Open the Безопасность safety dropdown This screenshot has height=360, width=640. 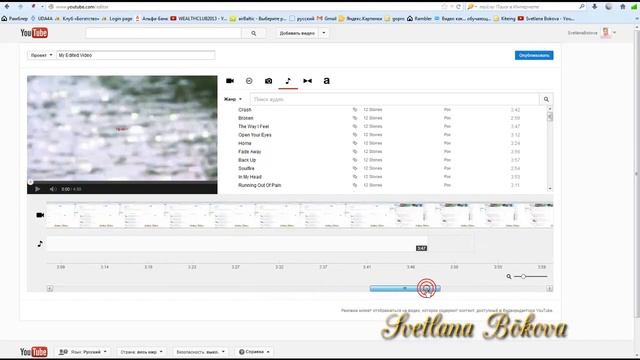[x=200, y=351]
